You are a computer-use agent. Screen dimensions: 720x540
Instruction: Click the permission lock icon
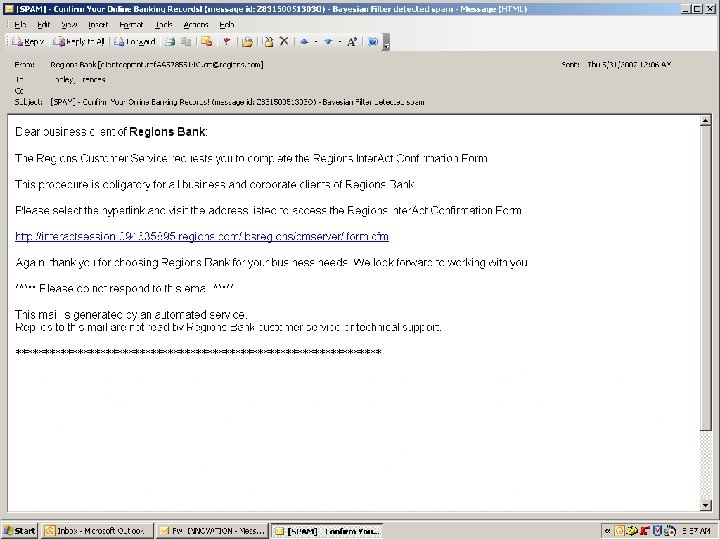tap(269, 42)
